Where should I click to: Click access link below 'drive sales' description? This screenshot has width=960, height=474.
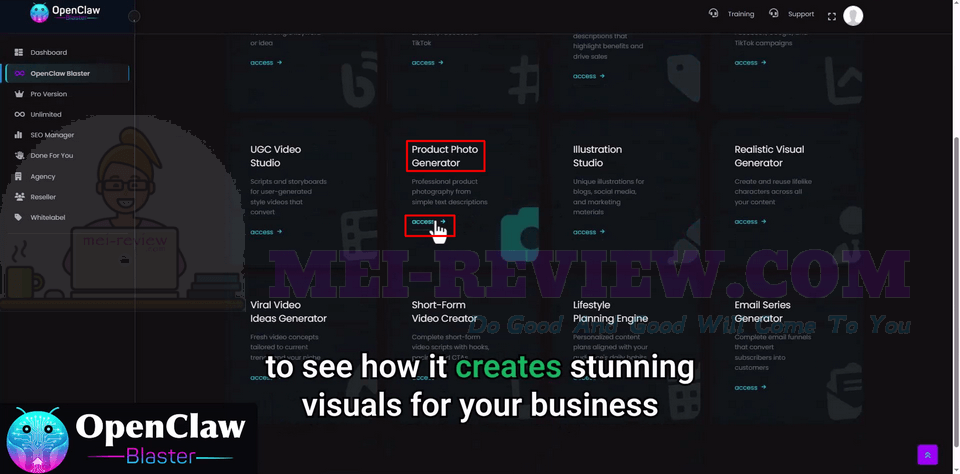[589, 76]
